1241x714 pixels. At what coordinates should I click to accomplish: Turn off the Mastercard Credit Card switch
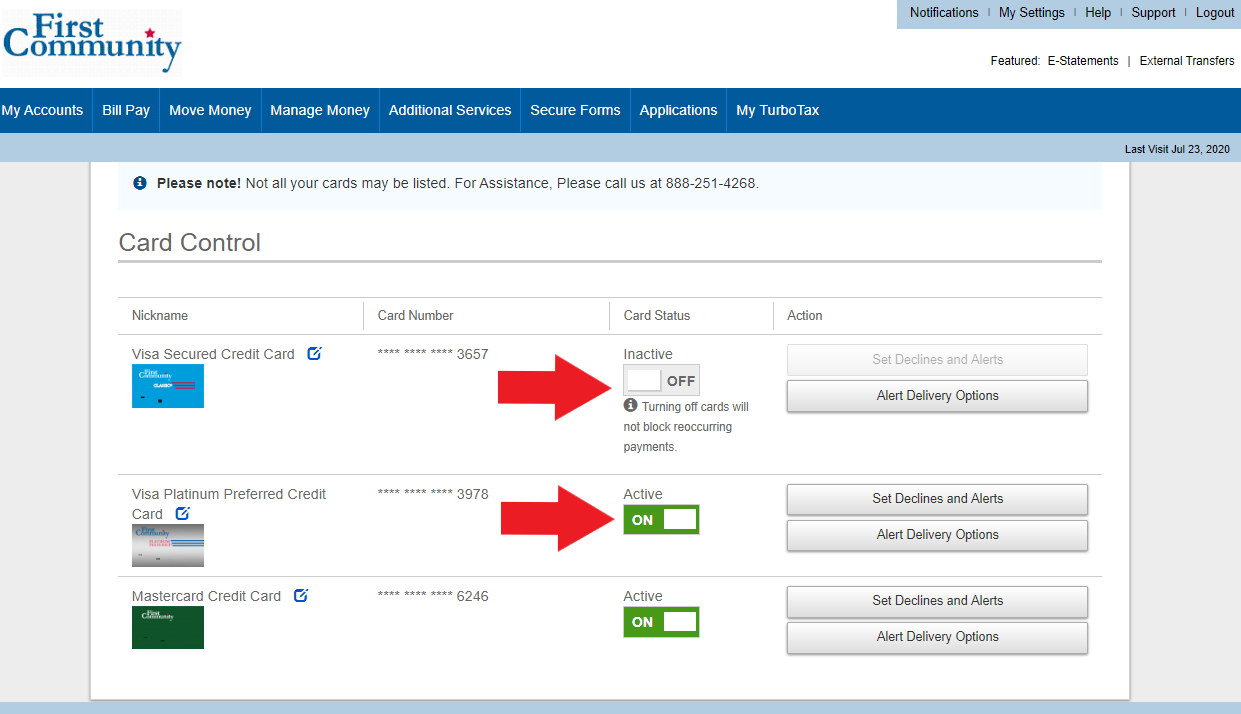pyautogui.click(x=661, y=622)
